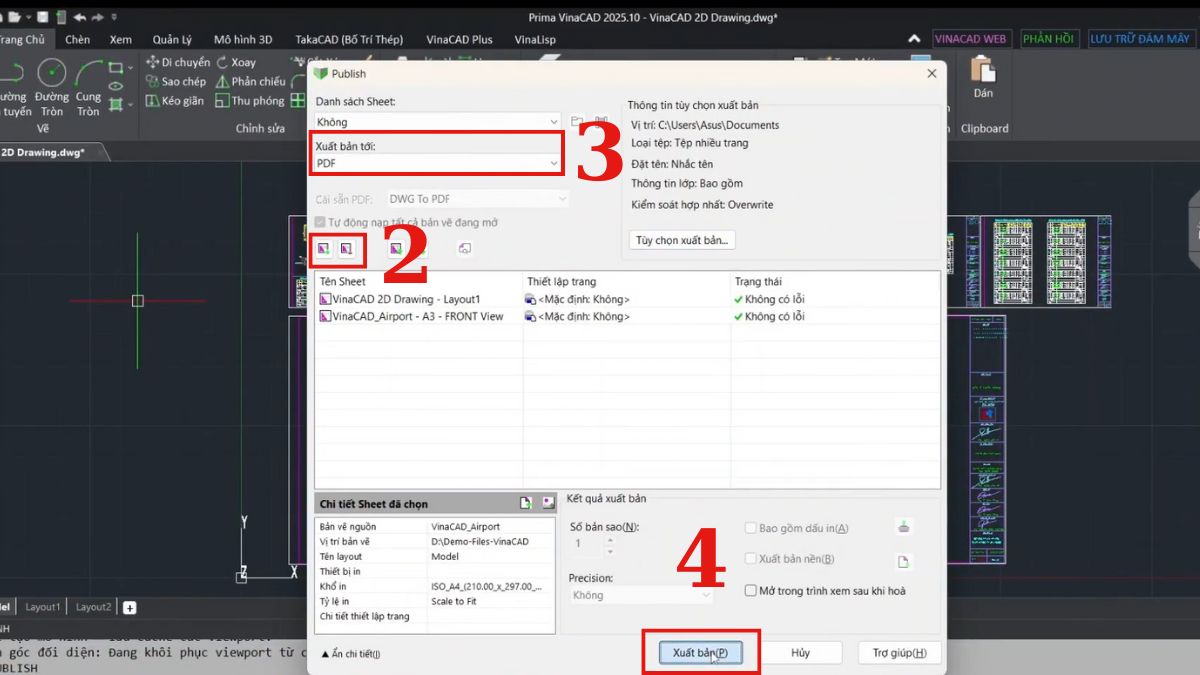The width and height of the screenshot is (1200, 675).
Task: Close the Publish dialog
Action: pyautogui.click(x=932, y=73)
